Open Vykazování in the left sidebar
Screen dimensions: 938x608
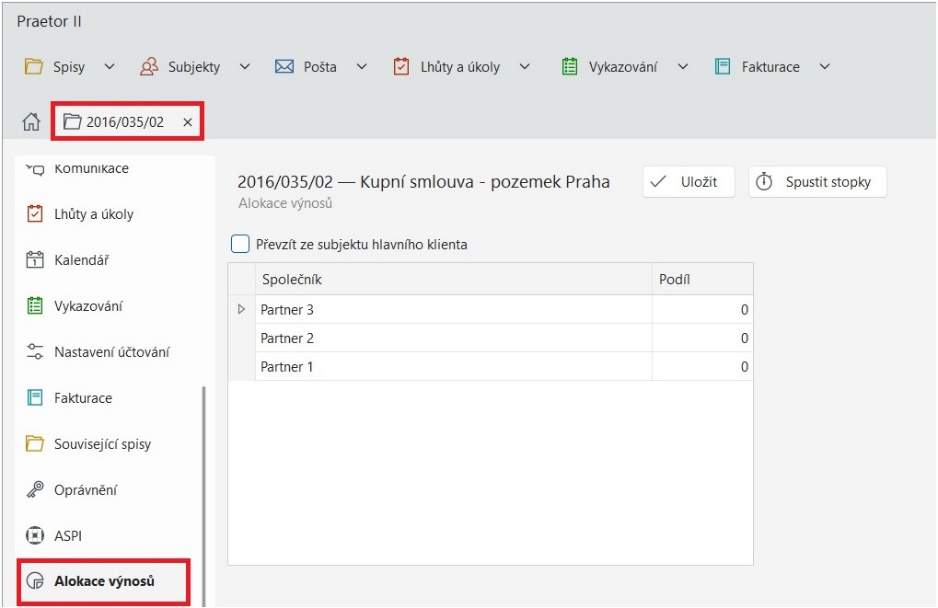(x=88, y=306)
